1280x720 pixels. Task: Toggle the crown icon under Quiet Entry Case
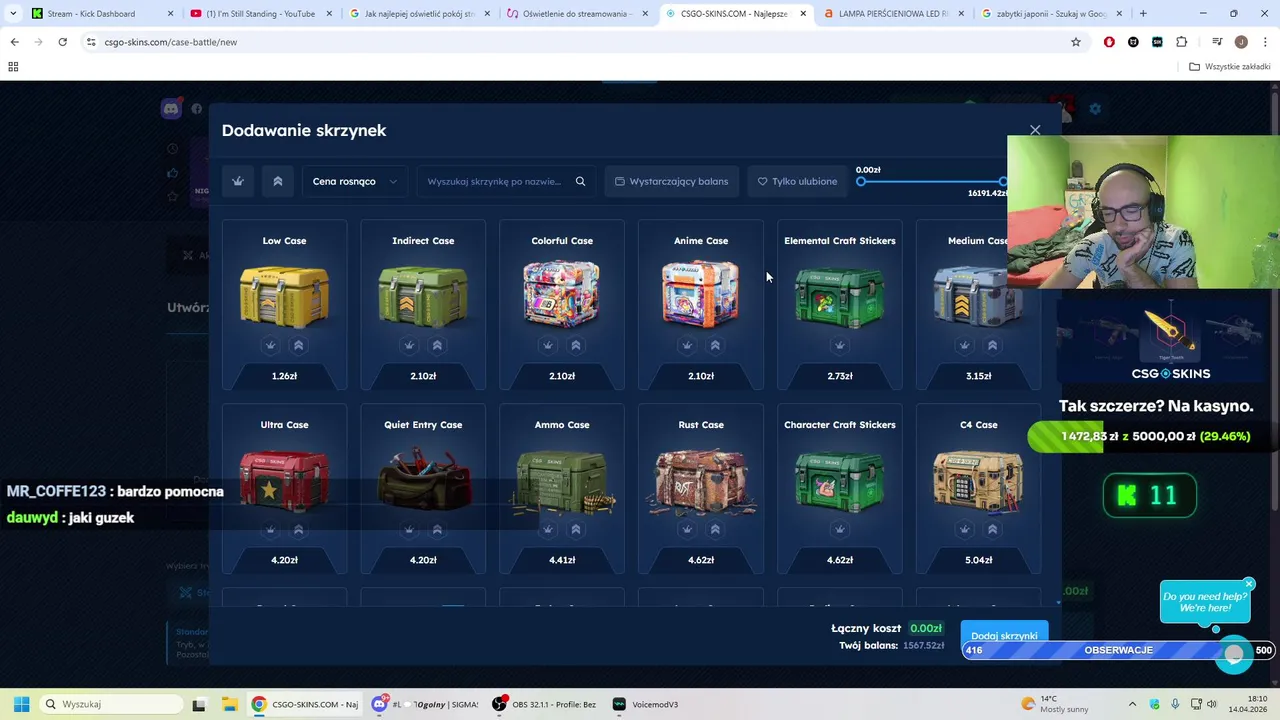409,529
